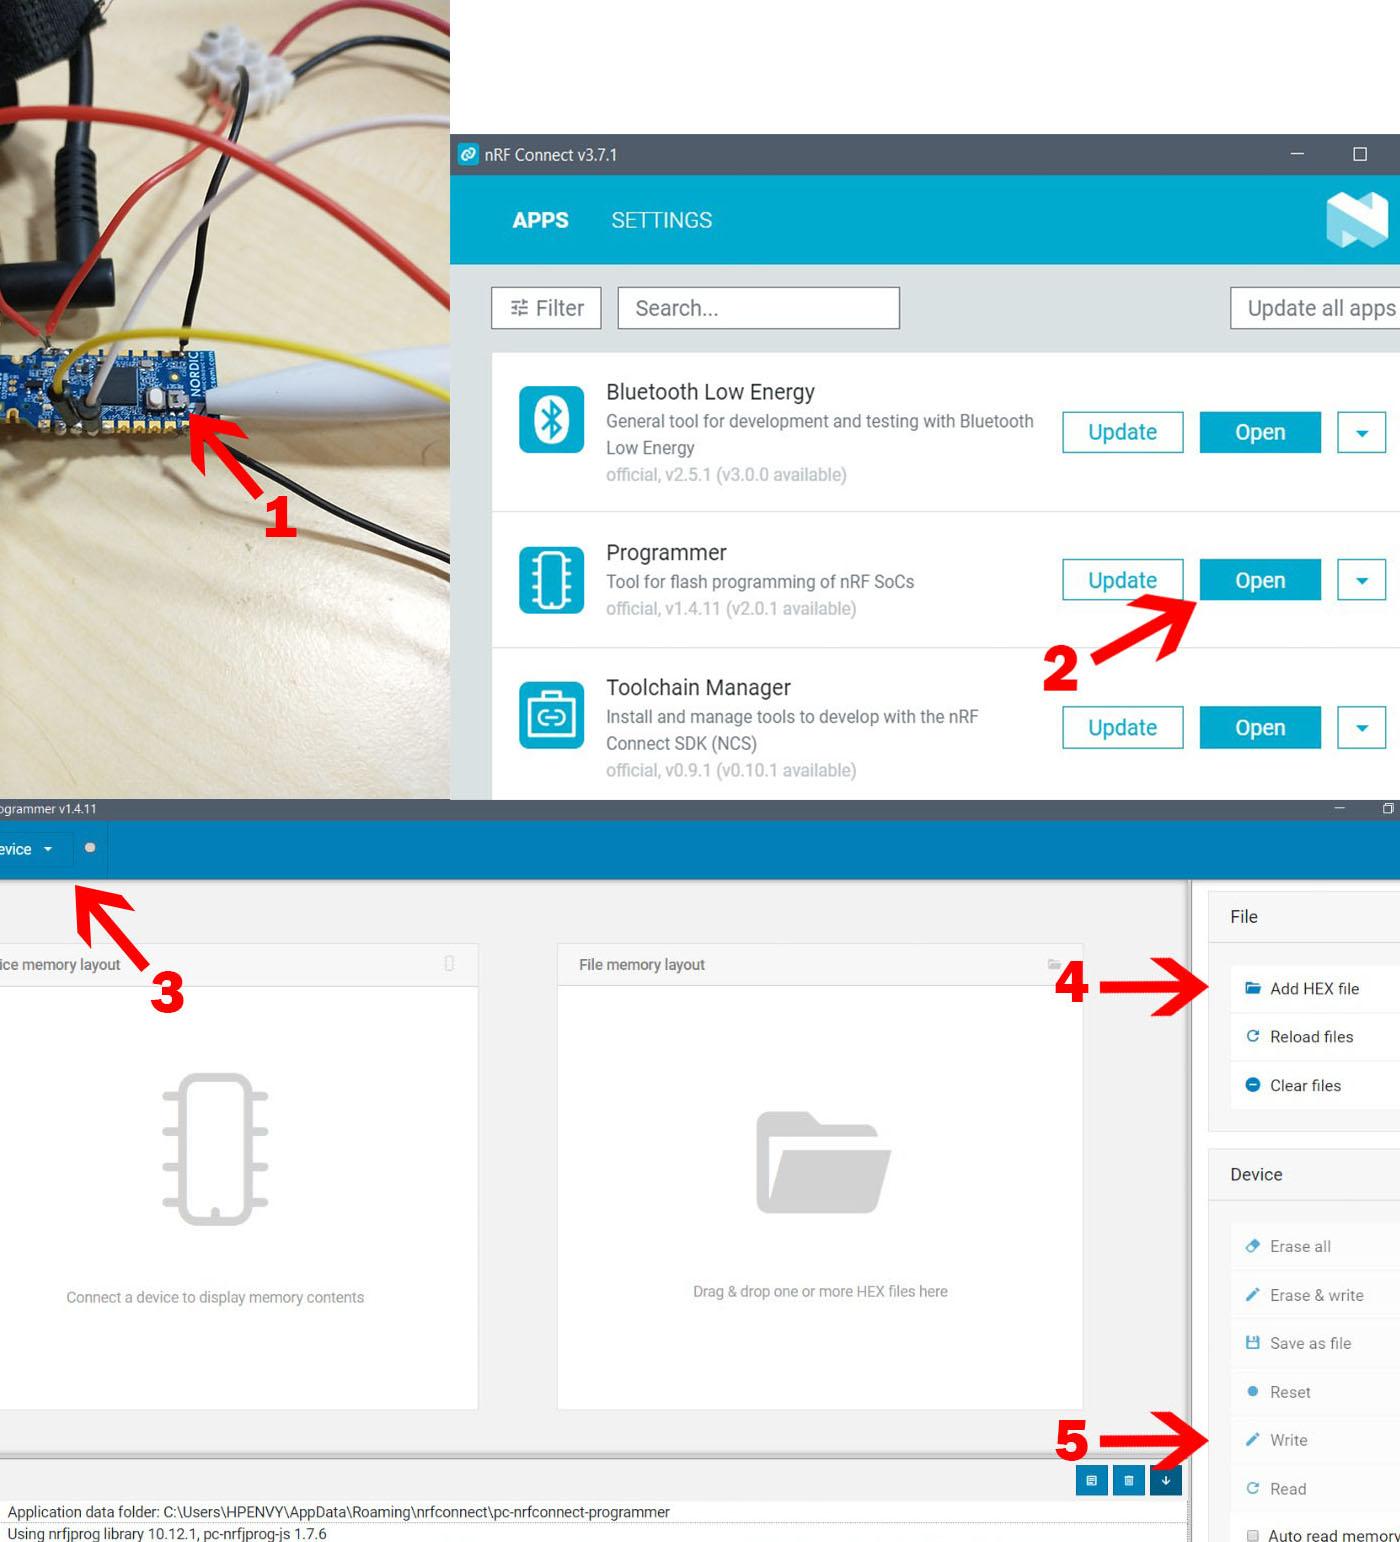Click the 'Connect a device to display memory contents' text
This screenshot has width=1400, height=1542.
(215, 1297)
